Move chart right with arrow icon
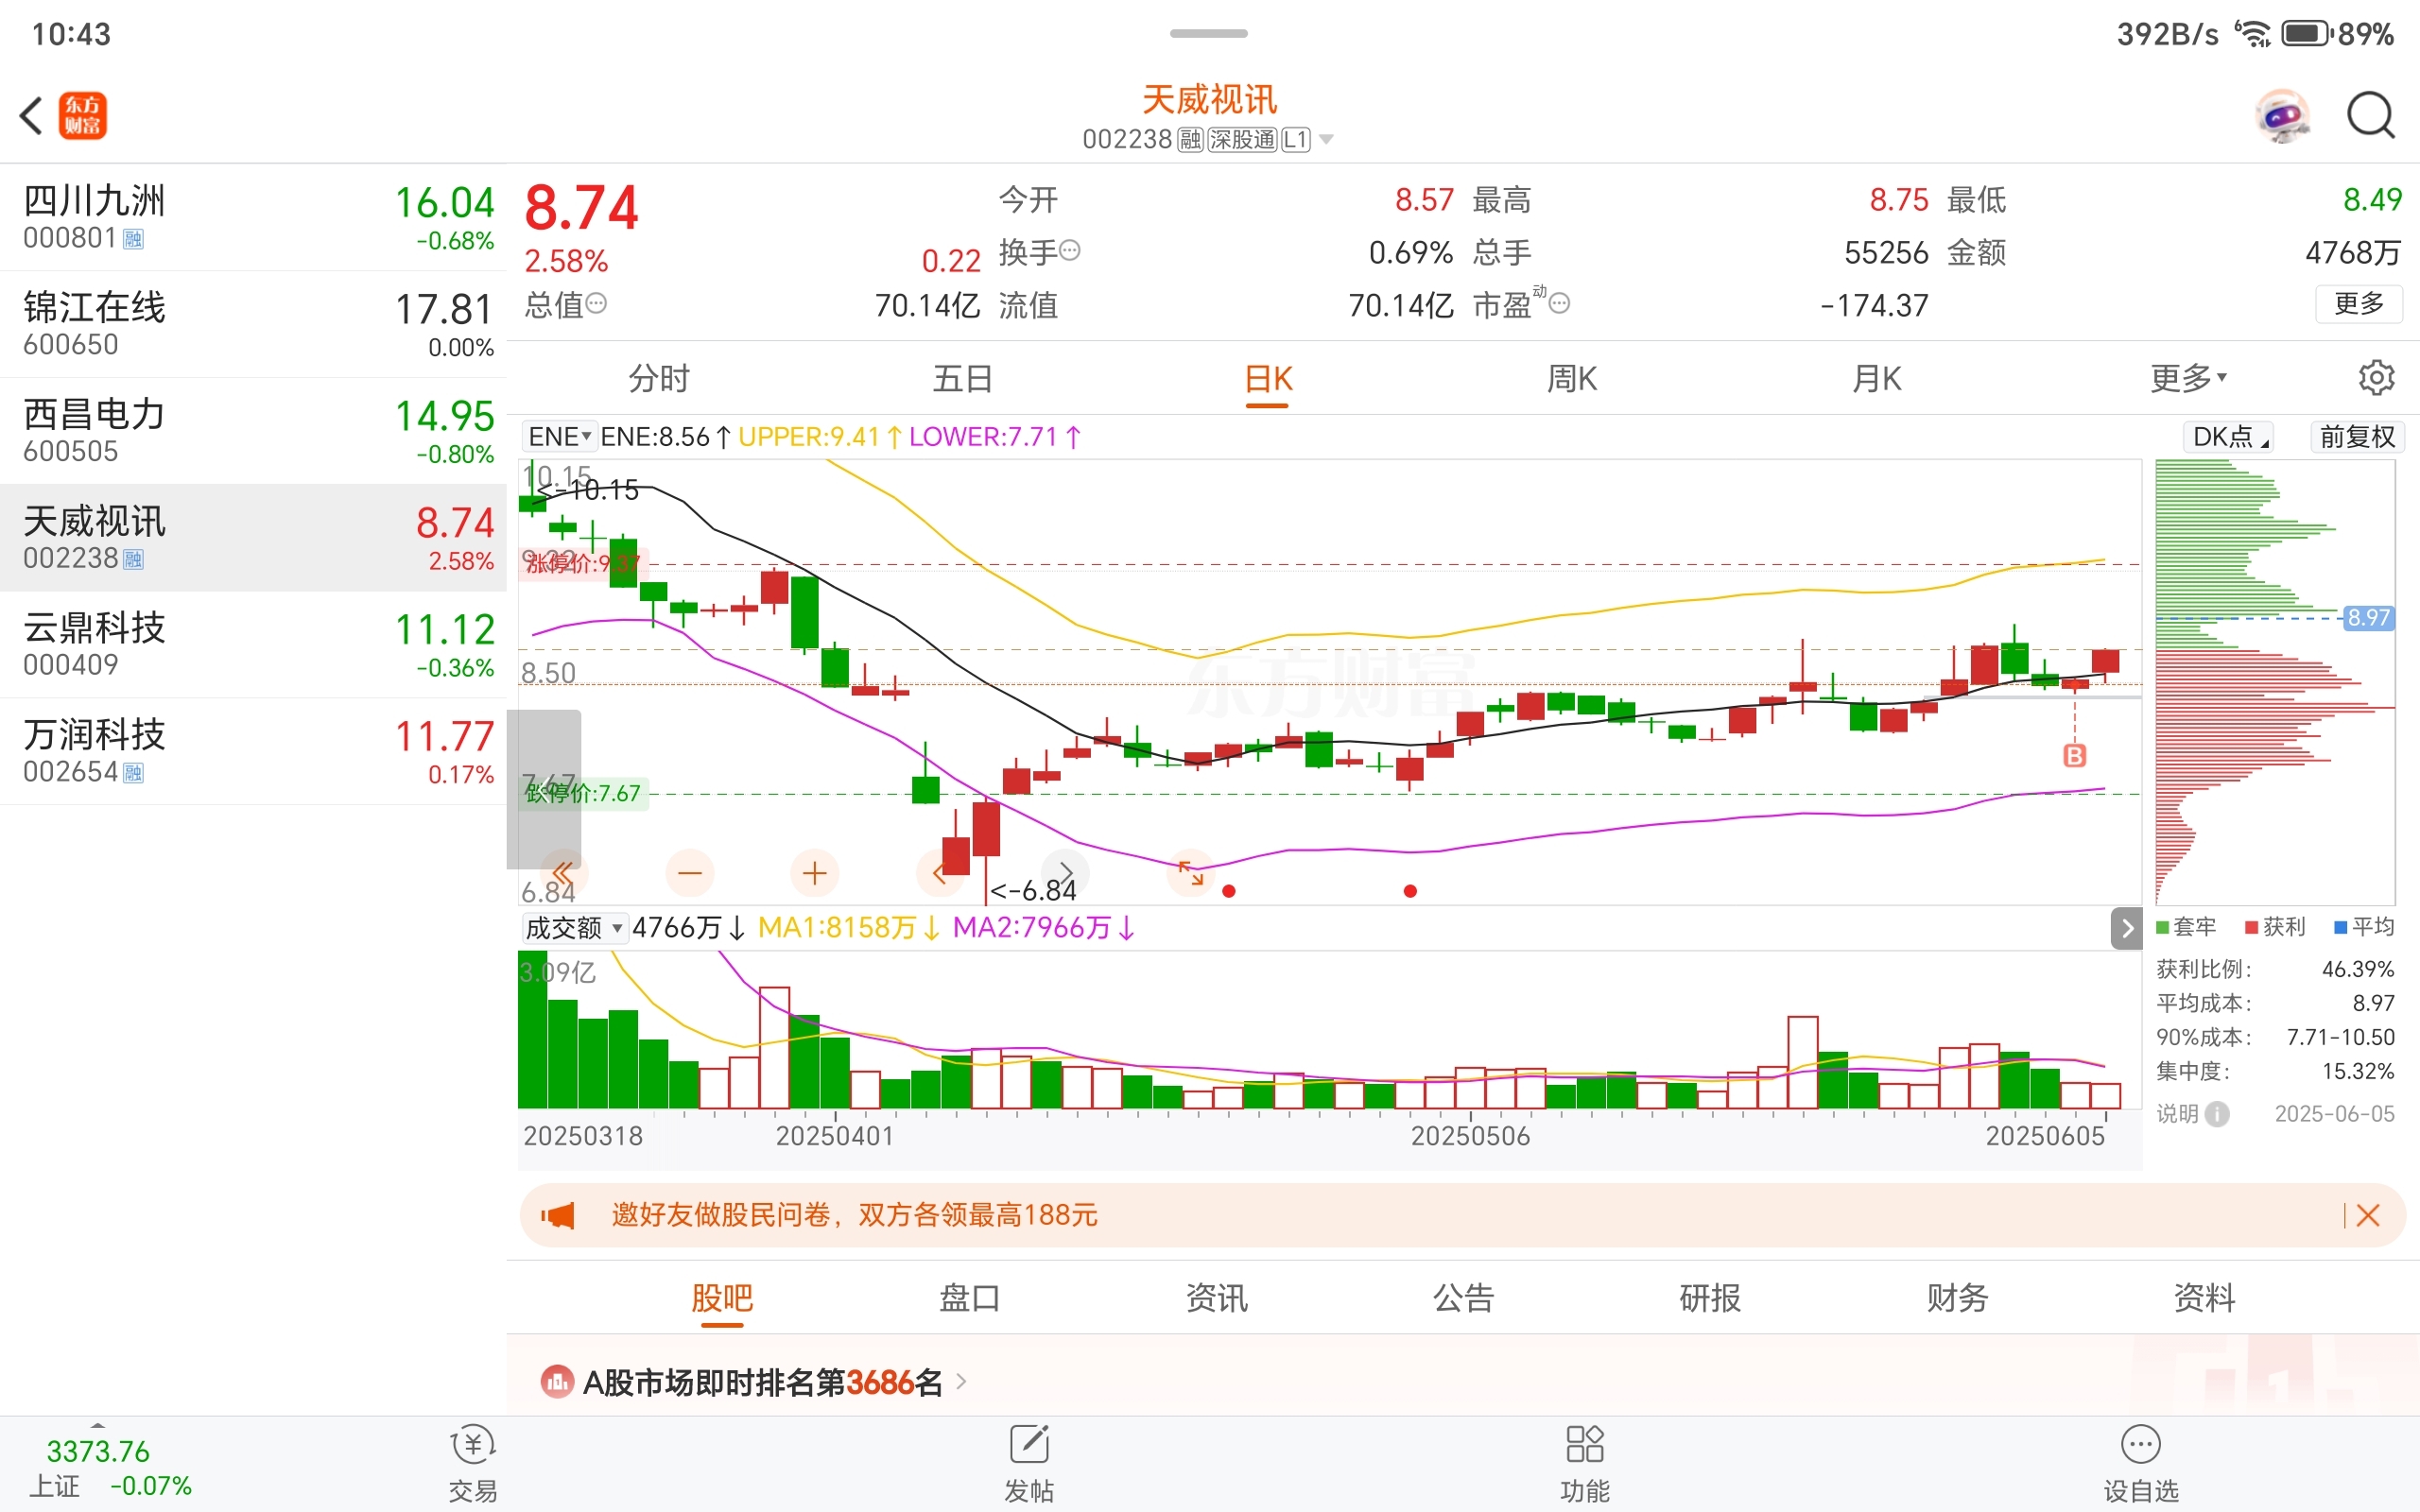This screenshot has width=2420, height=1512. tap(1065, 873)
